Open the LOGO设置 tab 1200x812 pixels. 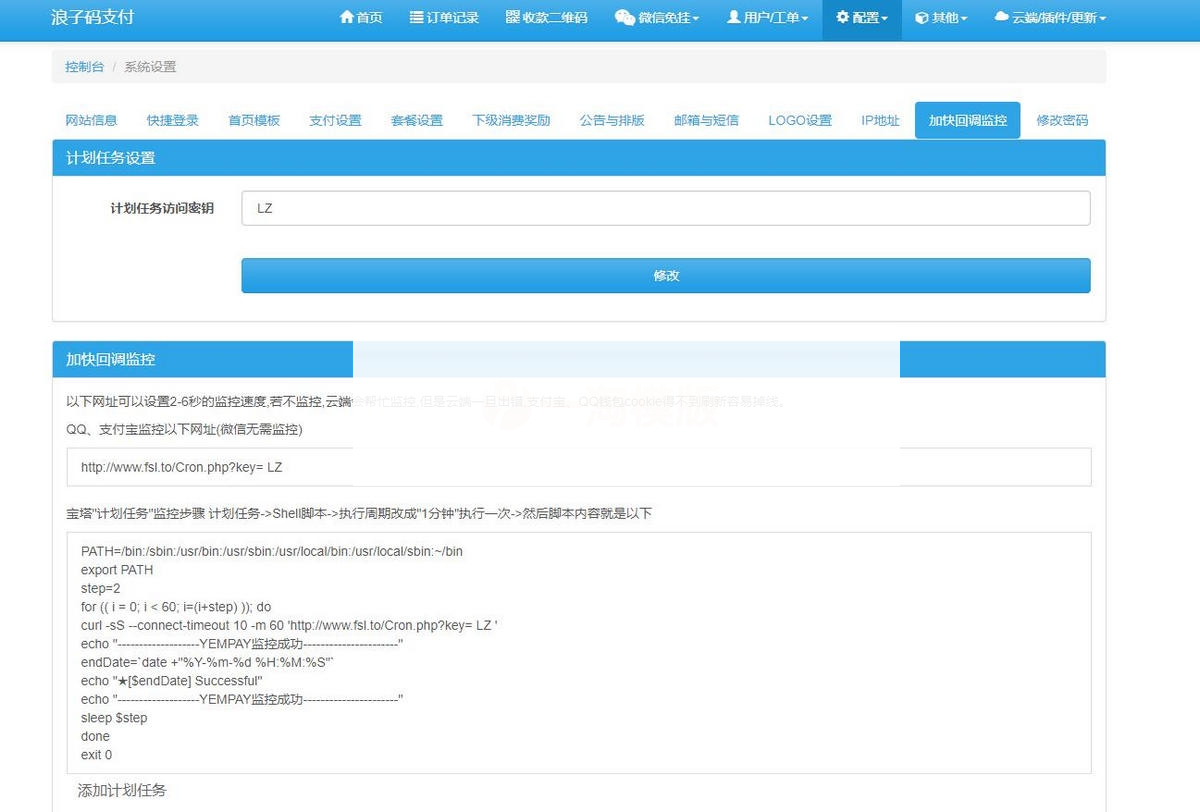pyautogui.click(x=800, y=119)
